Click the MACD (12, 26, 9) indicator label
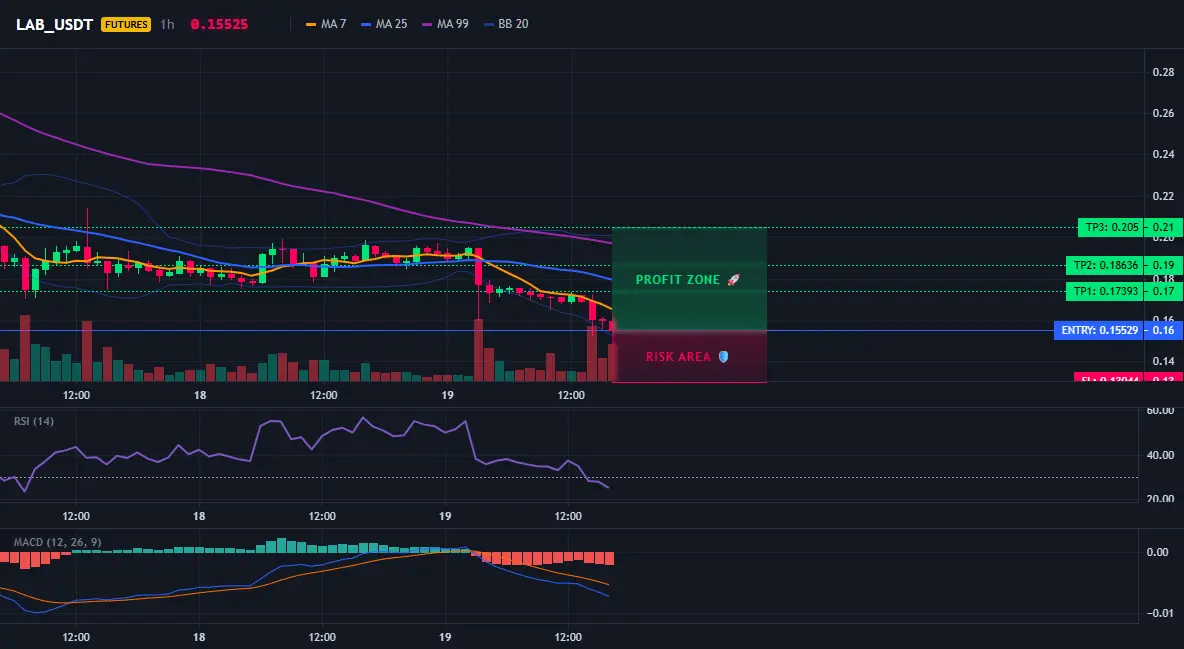This screenshot has width=1184, height=649. click(57, 542)
